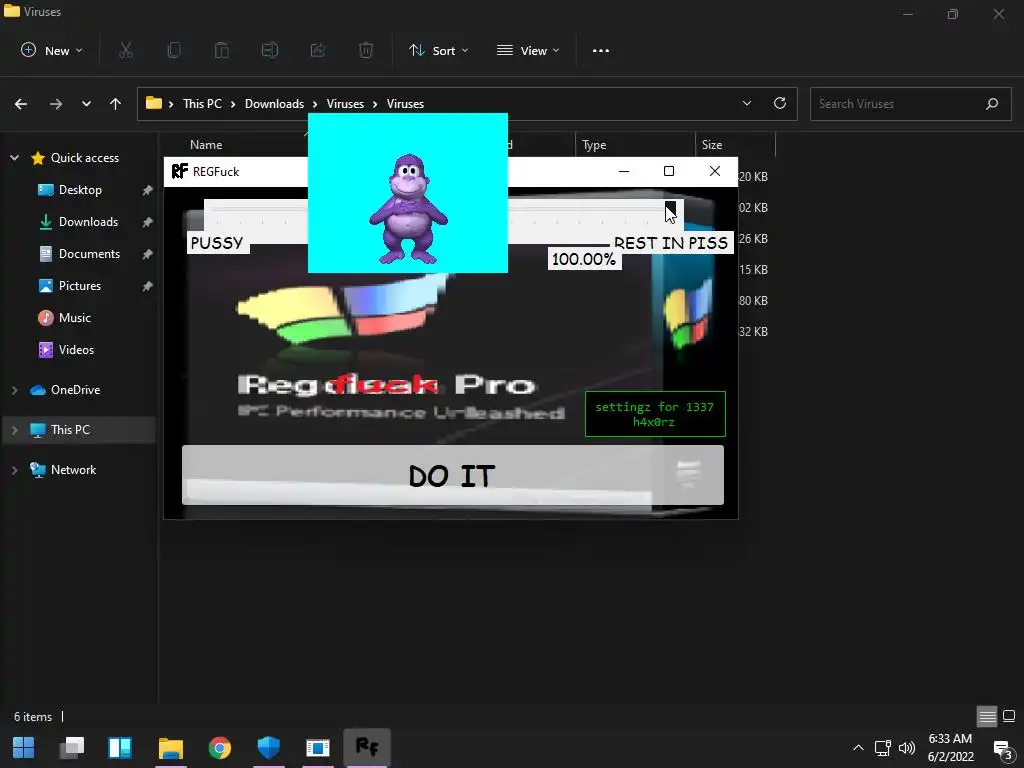Open the notification center icon
Image resolution: width=1024 pixels, height=768 pixels.
pyautogui.click(x=1002, y=748)
